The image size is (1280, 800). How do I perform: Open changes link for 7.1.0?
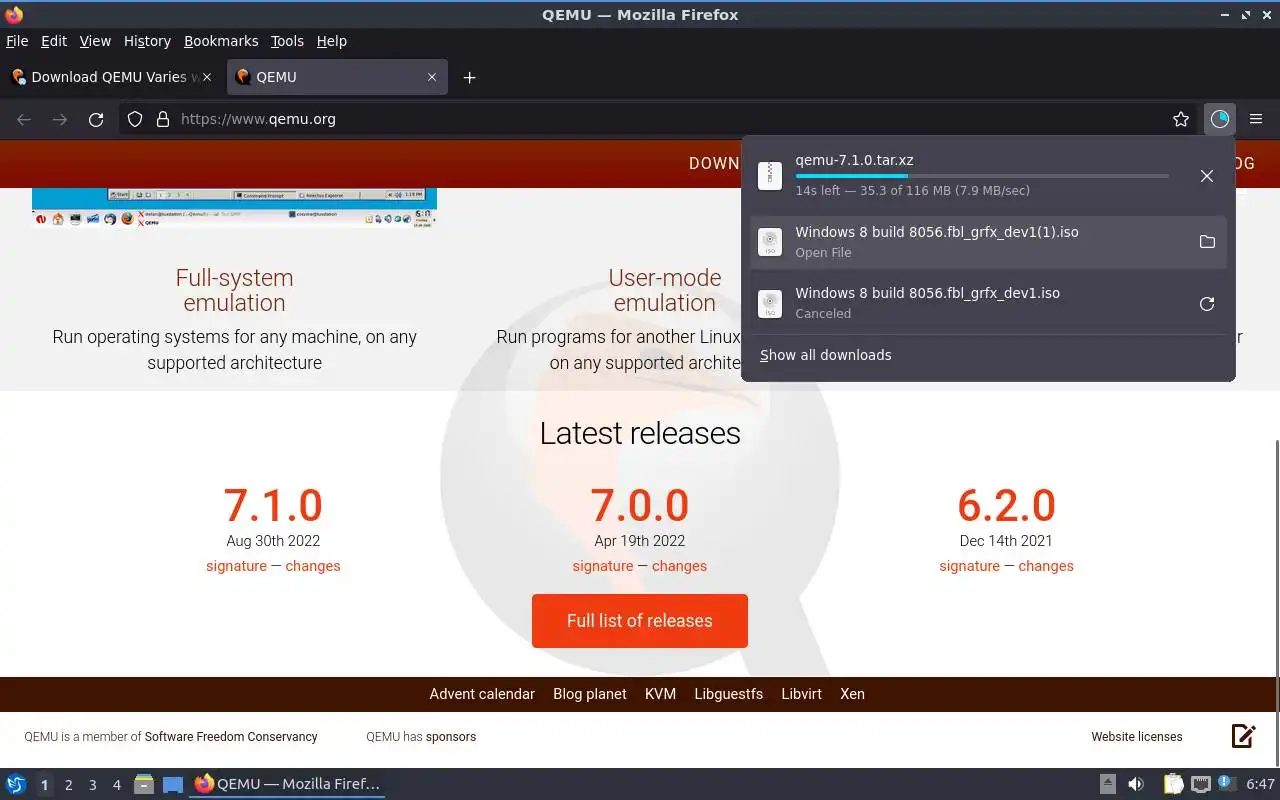click(x=313, y=566)
